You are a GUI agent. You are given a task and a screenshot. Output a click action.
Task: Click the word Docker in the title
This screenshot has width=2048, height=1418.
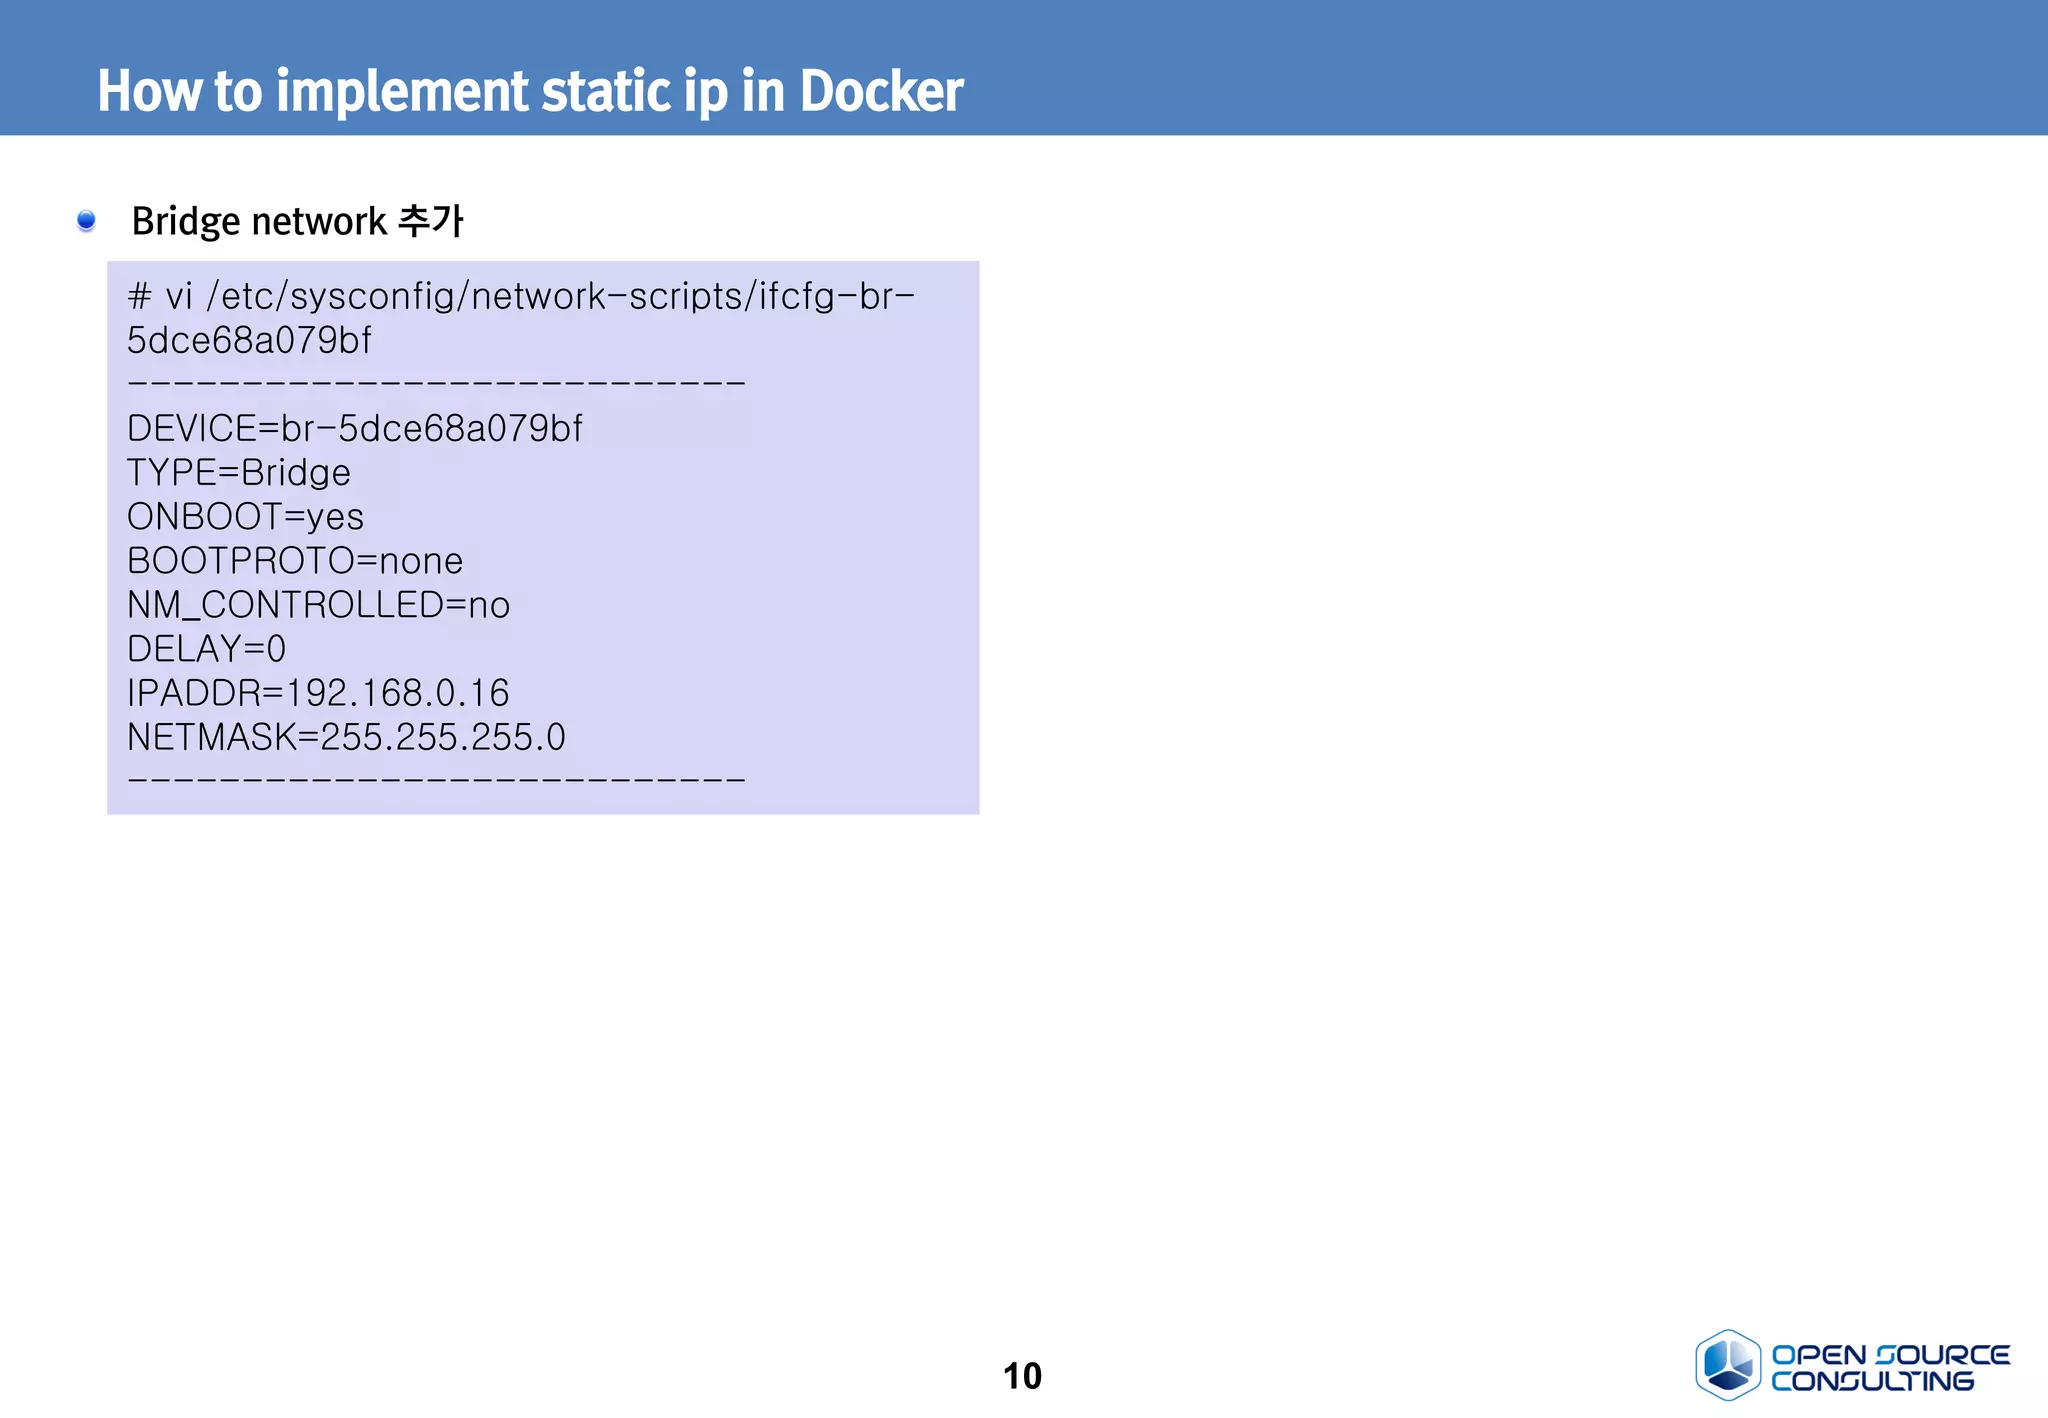click(x=881, y=91)
